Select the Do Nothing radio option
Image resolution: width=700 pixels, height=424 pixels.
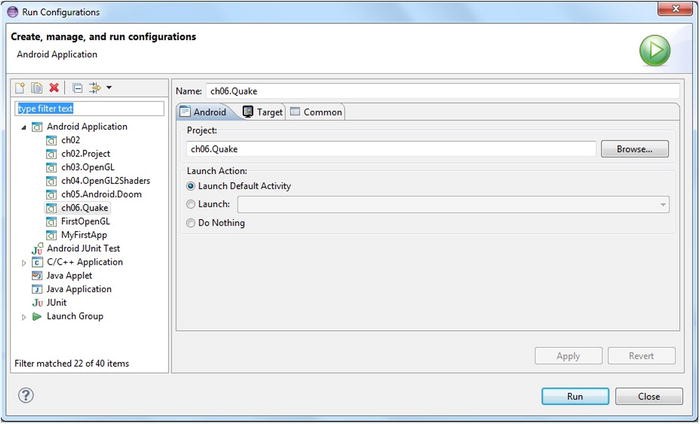[191, 223]
